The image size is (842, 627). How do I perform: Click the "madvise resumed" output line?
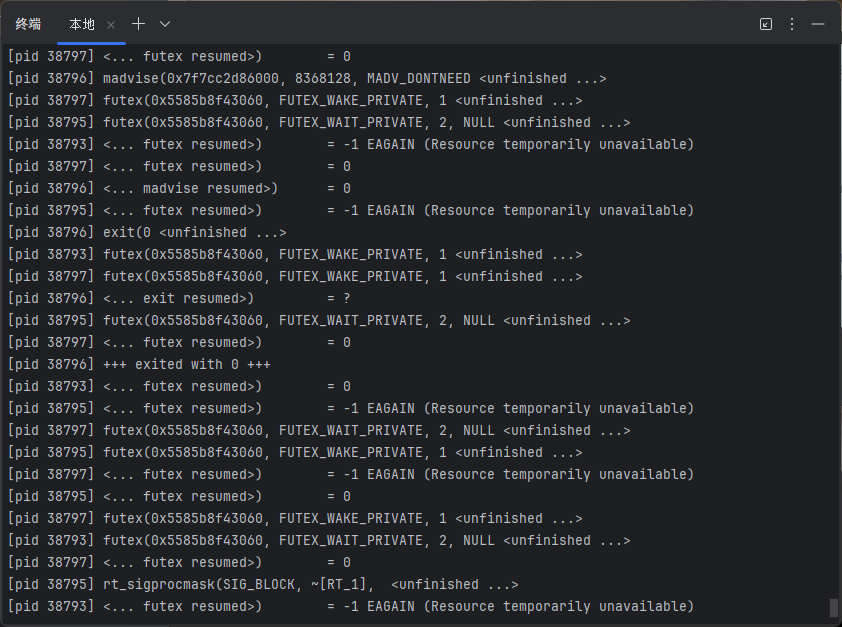(x=226, y=189)
